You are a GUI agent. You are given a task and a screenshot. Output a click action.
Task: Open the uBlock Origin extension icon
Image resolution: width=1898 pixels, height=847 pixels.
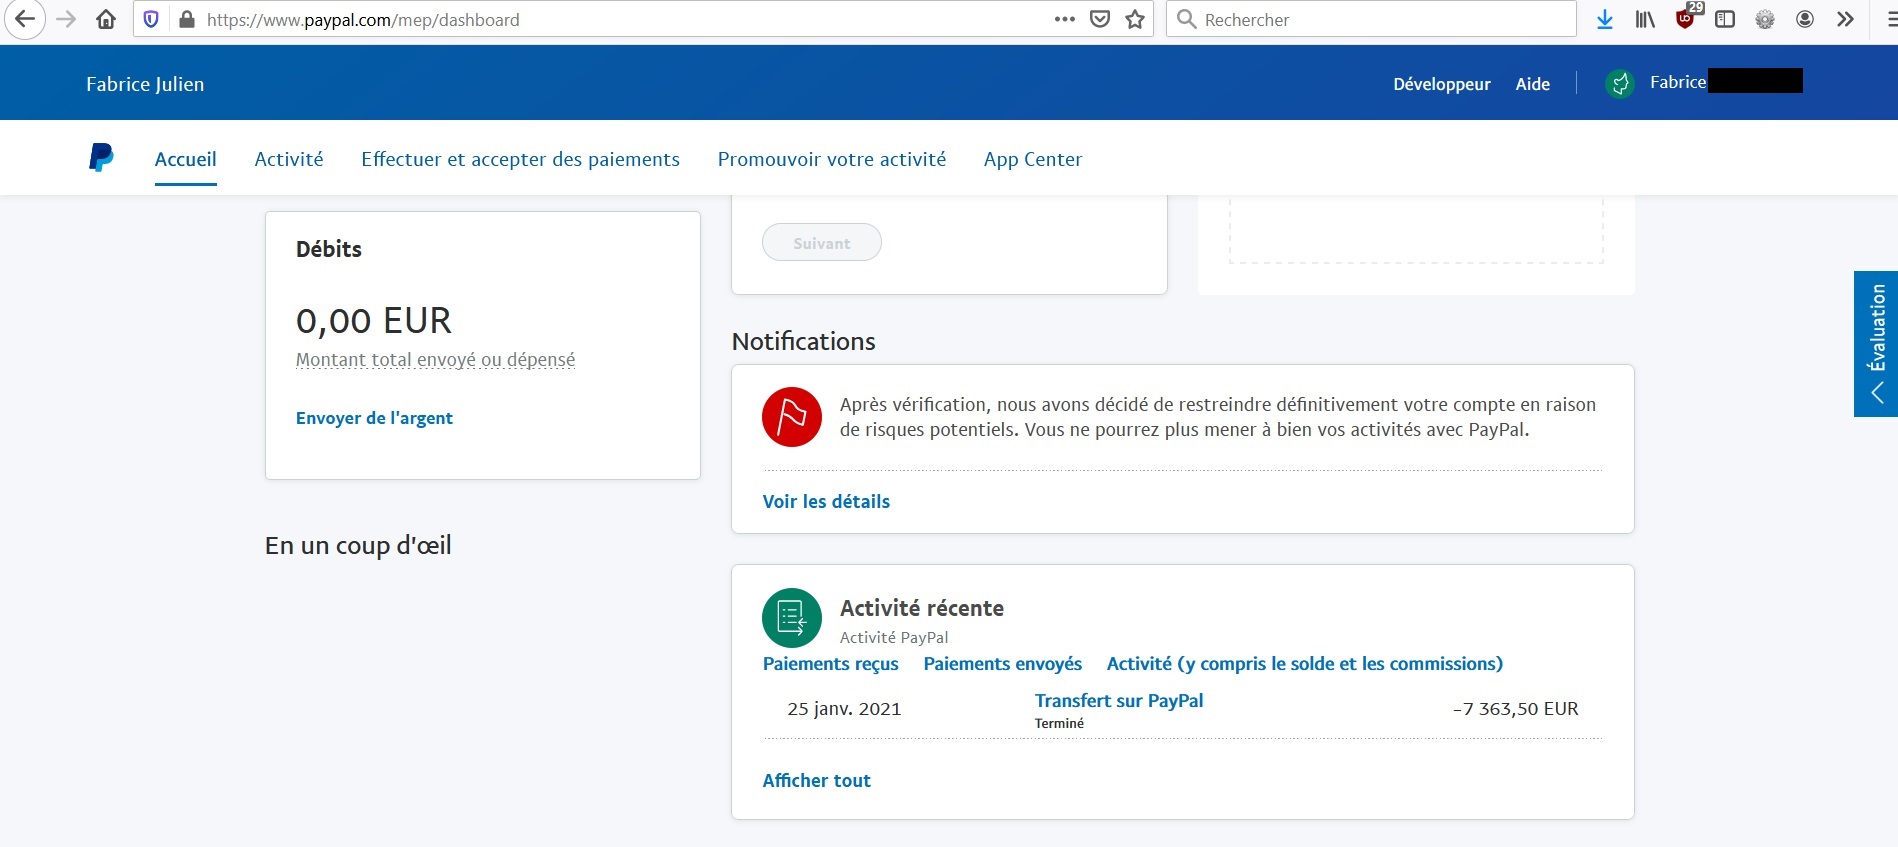coord(1687,17)
